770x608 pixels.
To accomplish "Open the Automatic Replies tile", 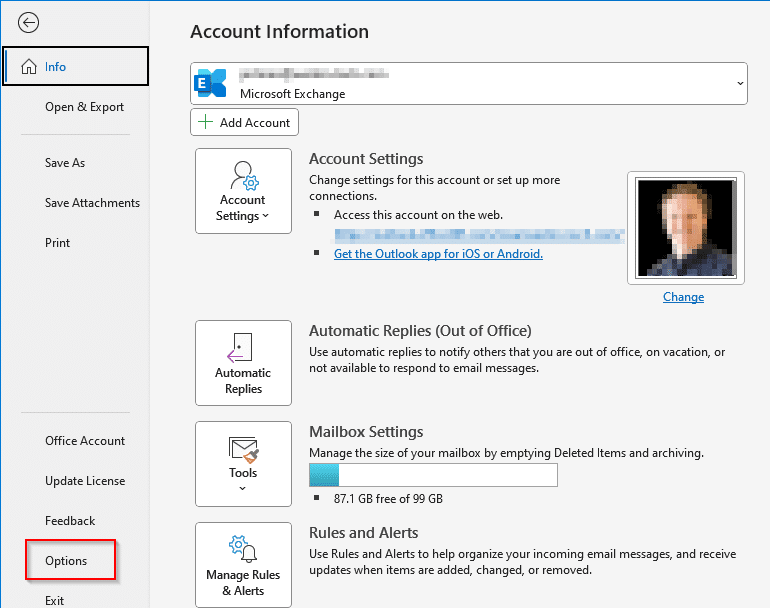I will pyautogui.click(x=244, y=363).
